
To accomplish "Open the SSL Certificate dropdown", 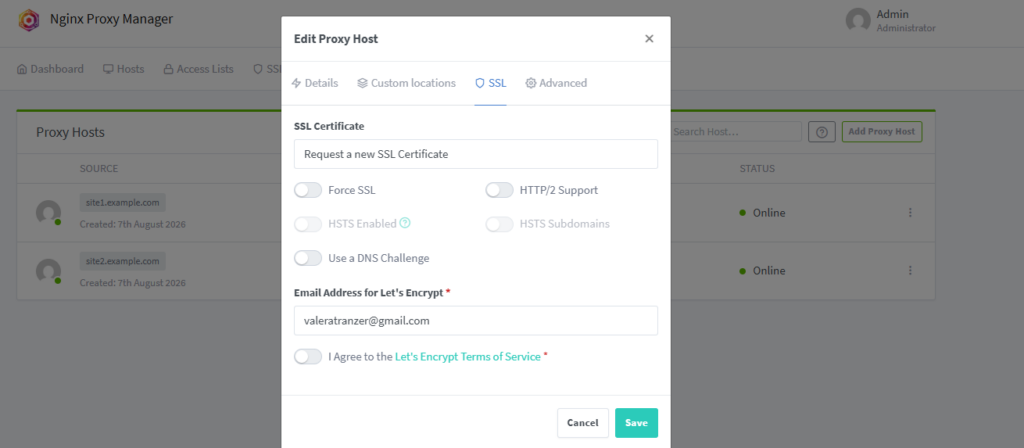I will click(x=475, y=154).
